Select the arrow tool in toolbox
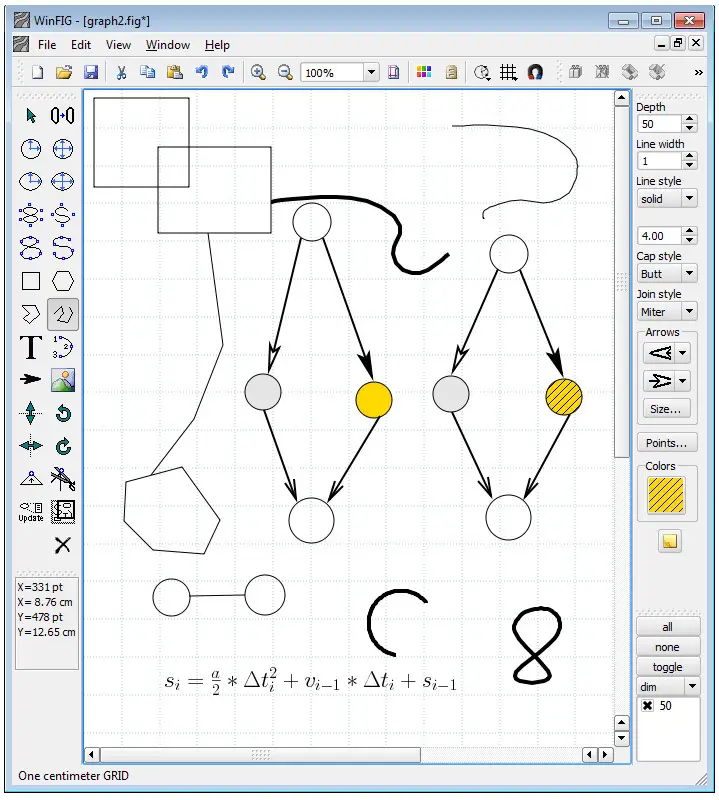 coord(31,379)
